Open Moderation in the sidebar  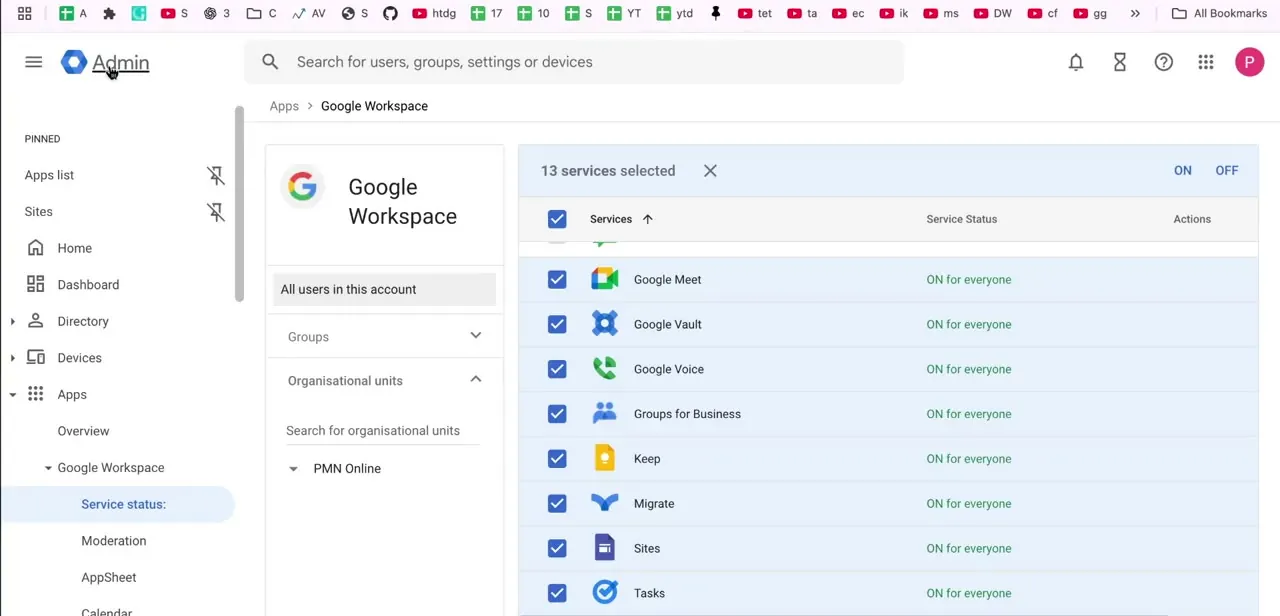(x=114, y=541)
